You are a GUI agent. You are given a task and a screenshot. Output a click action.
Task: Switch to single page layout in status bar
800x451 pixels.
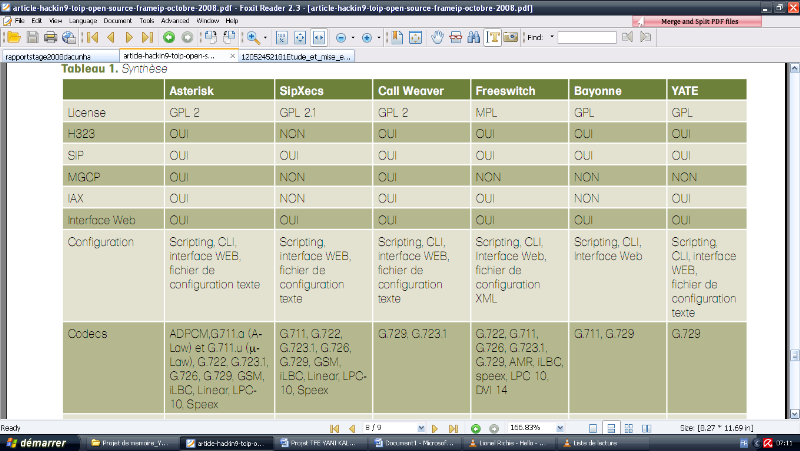[x=594, y=428]
